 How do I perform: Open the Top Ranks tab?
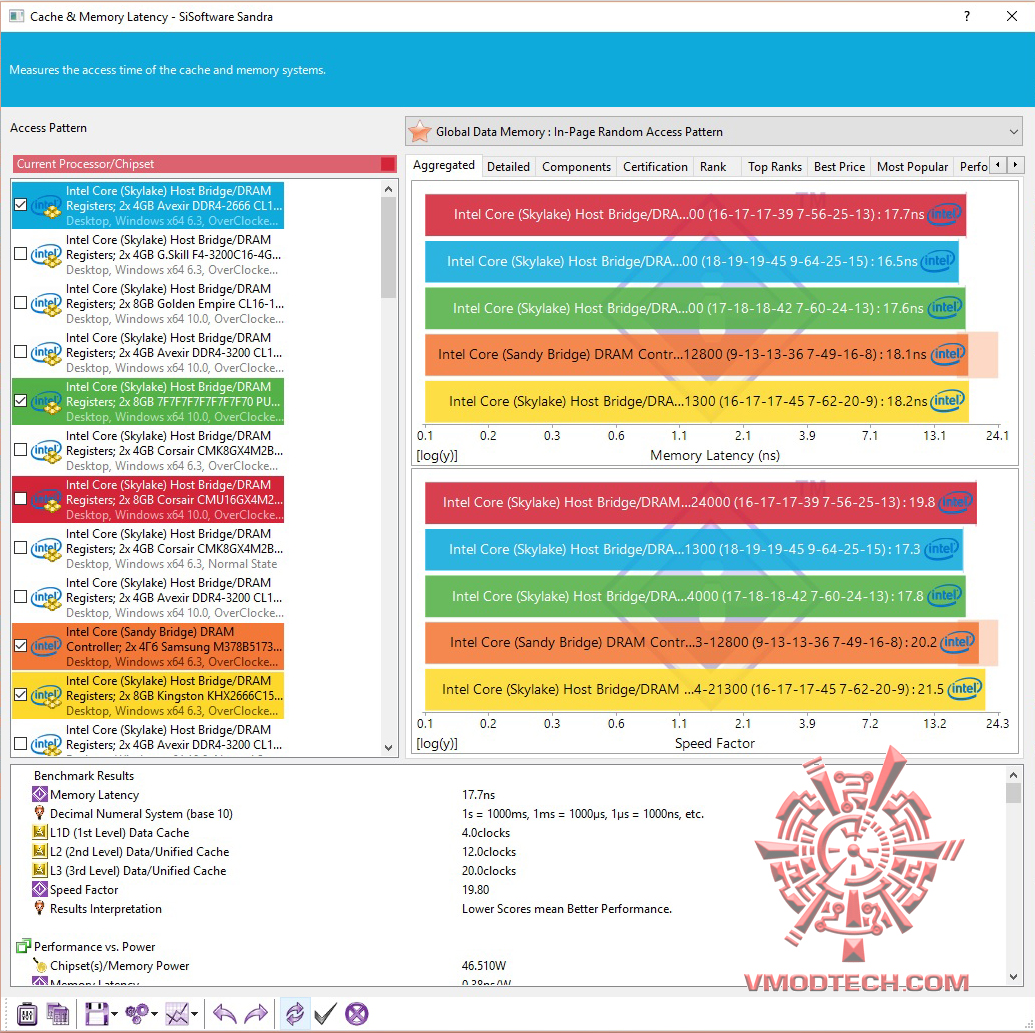coord(774,167)
